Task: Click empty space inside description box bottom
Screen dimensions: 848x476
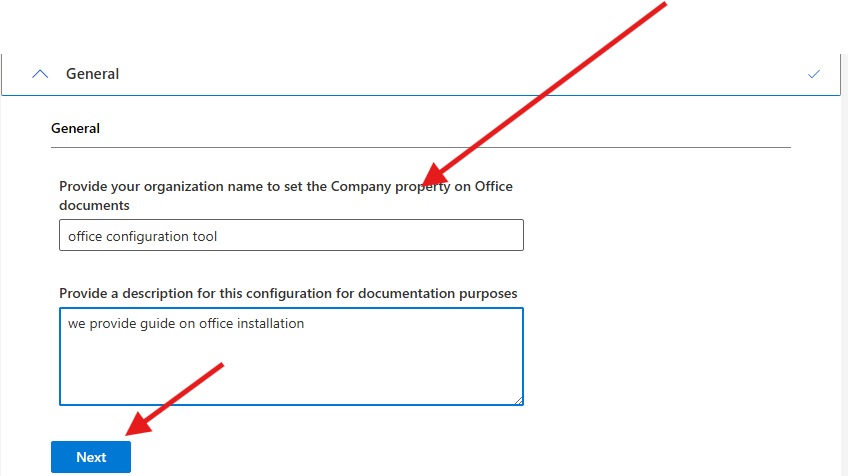Action: [x=290, y=385]
